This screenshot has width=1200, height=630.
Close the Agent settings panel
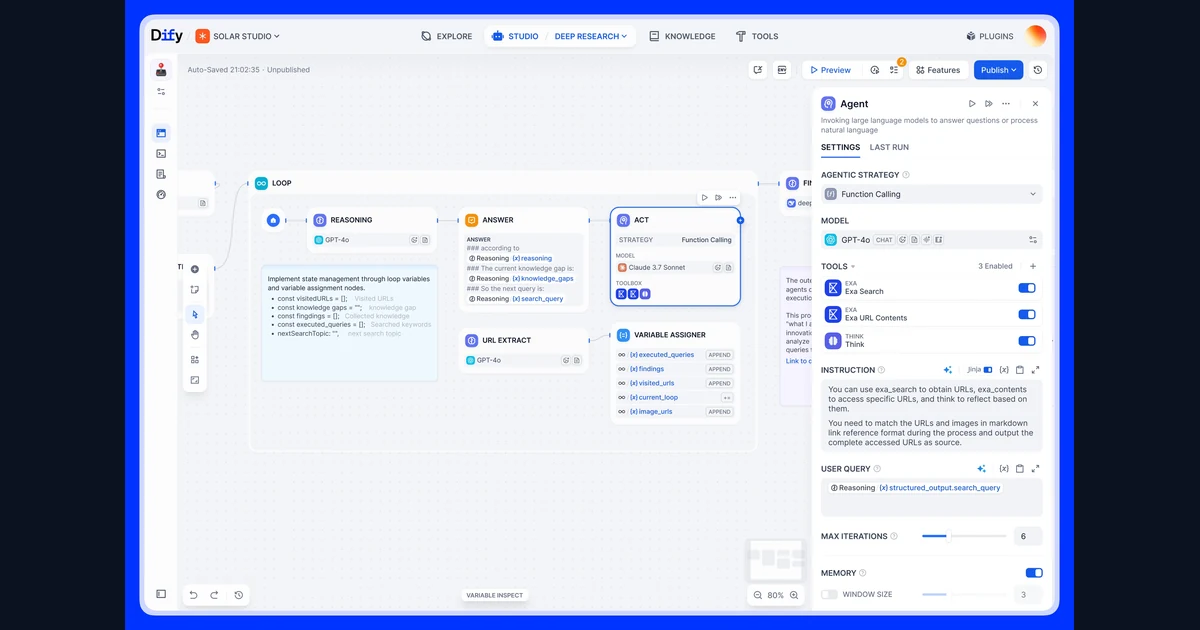[x=1035, y=104]
